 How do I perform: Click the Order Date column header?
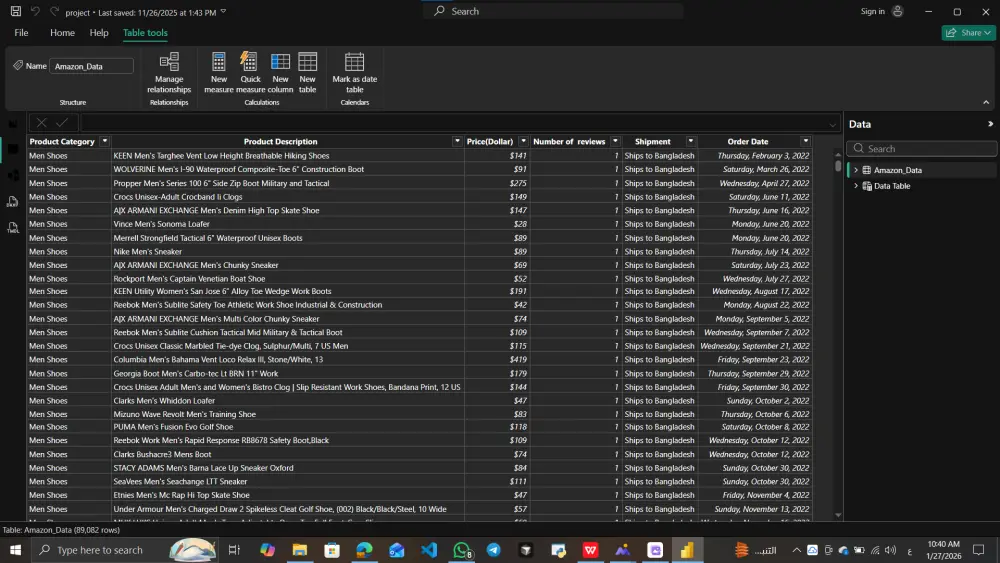coord(747,142)
